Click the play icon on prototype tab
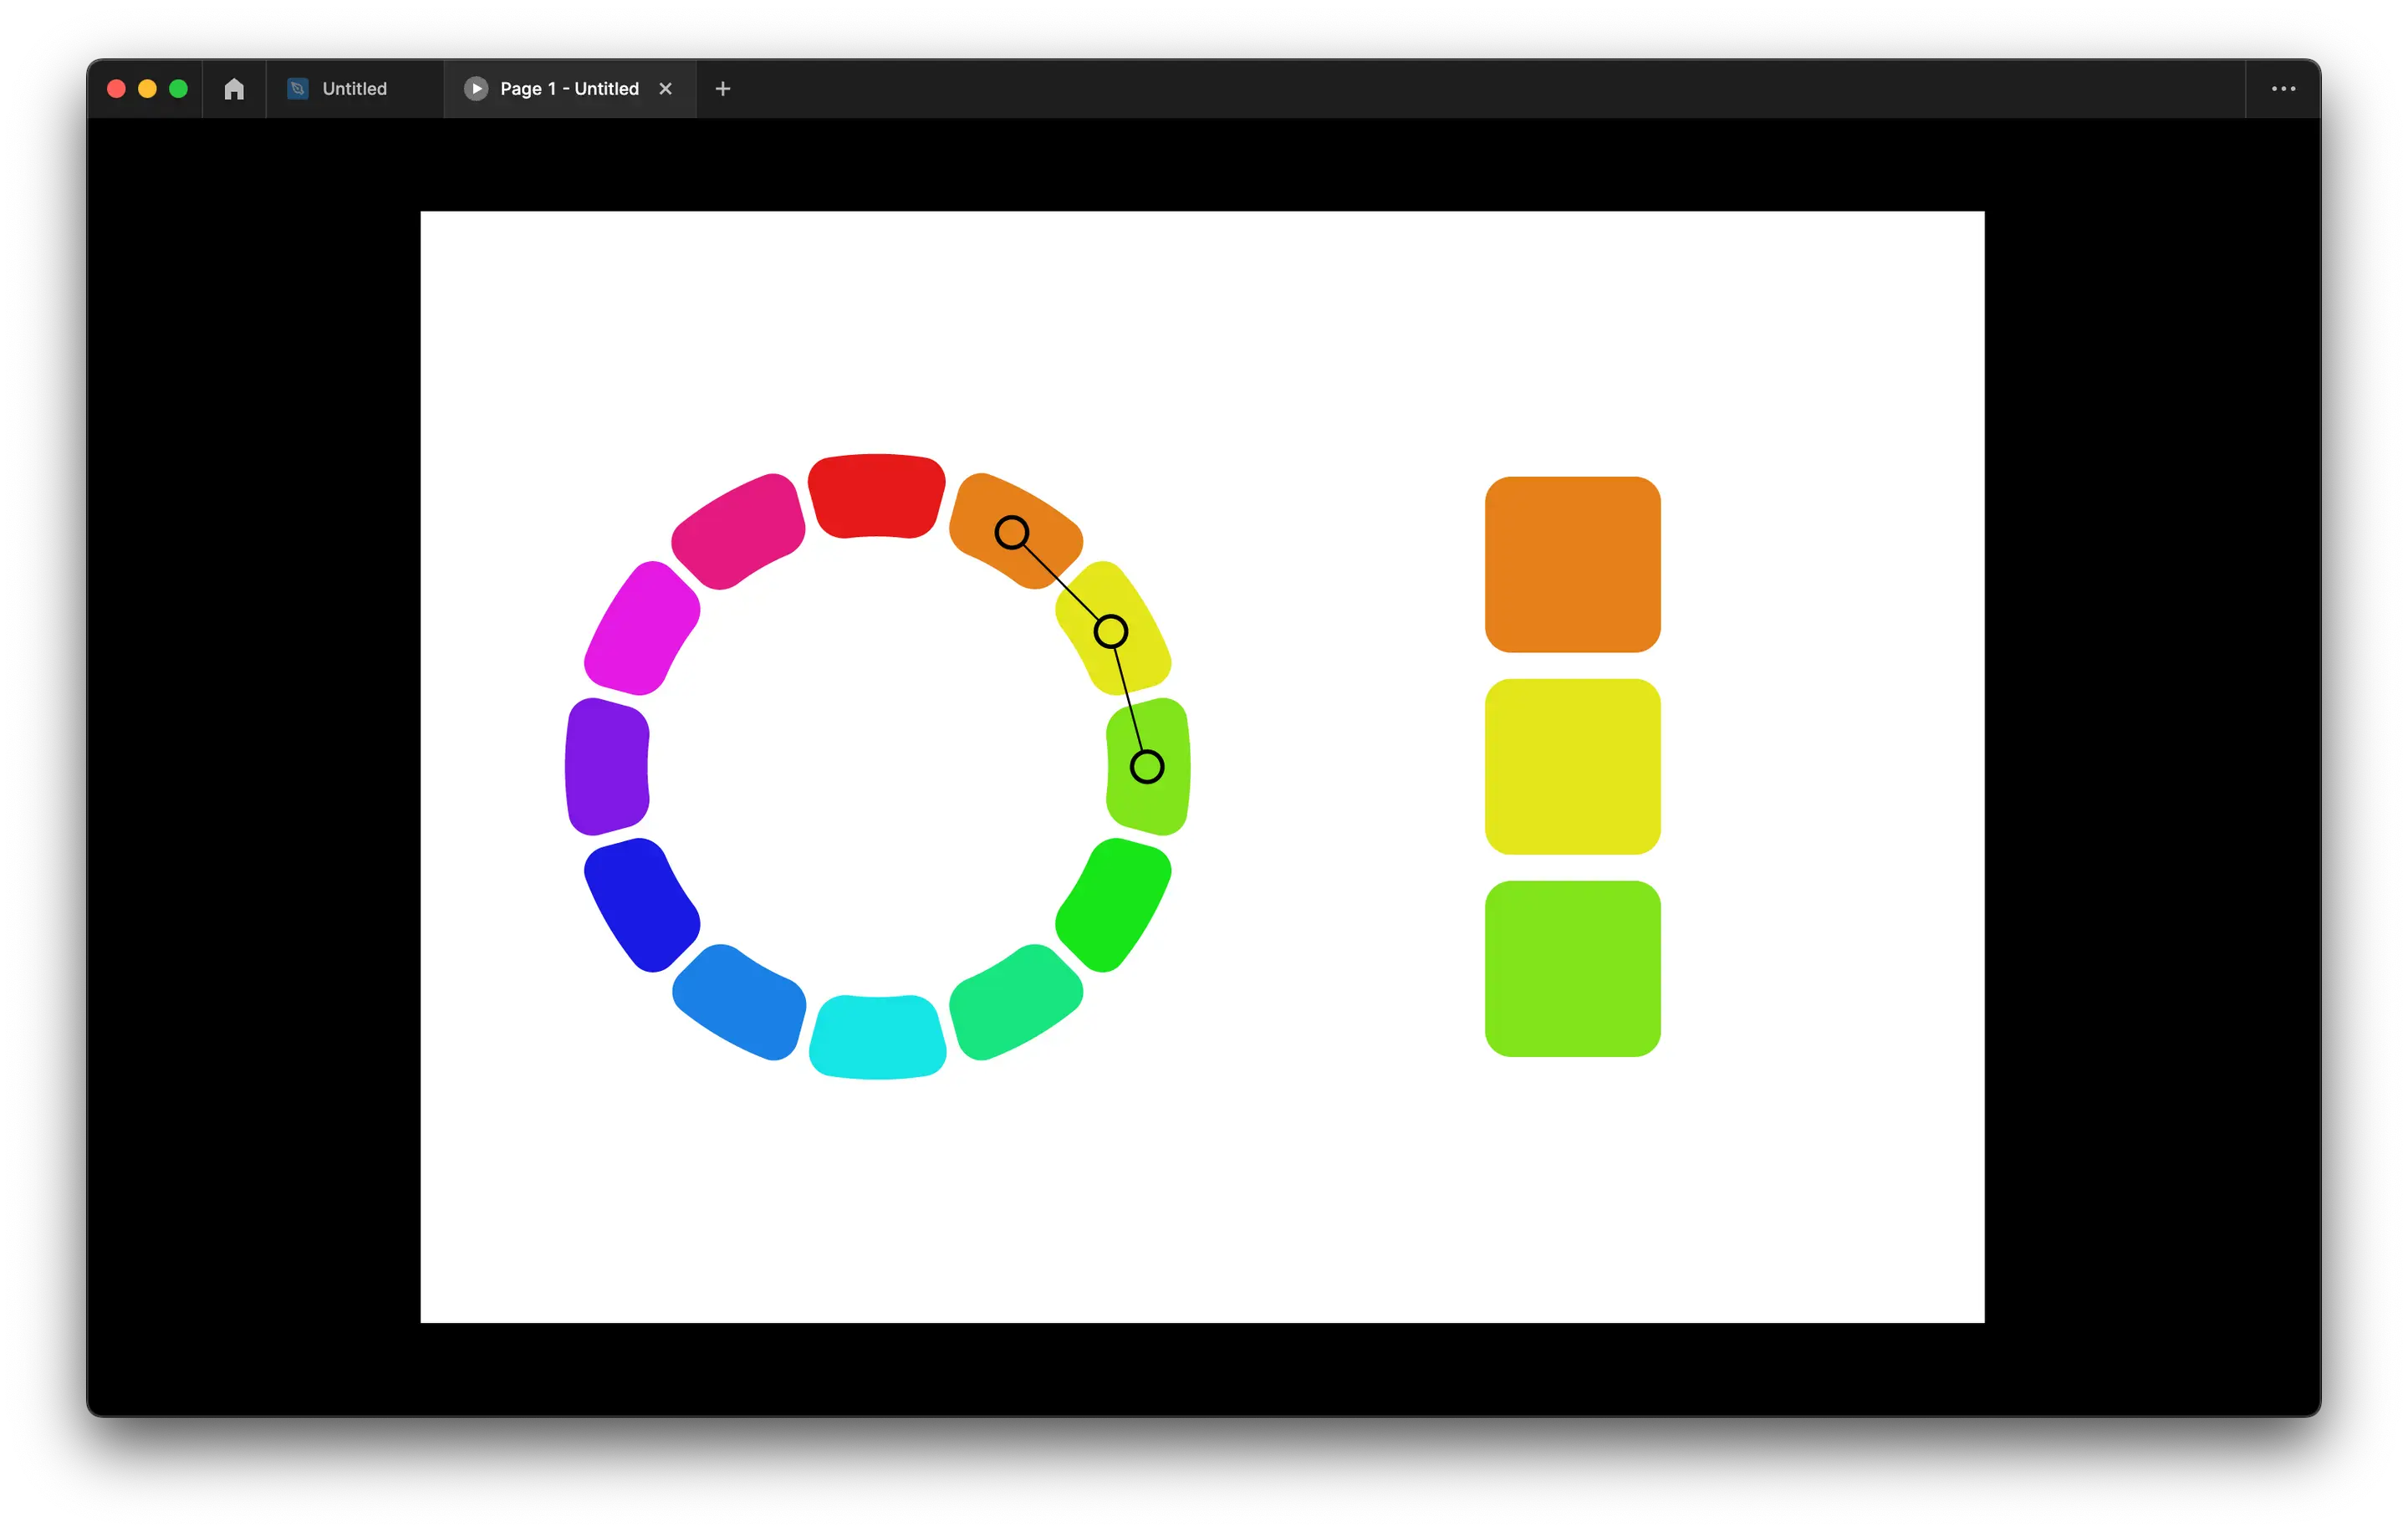 (476, 89)
